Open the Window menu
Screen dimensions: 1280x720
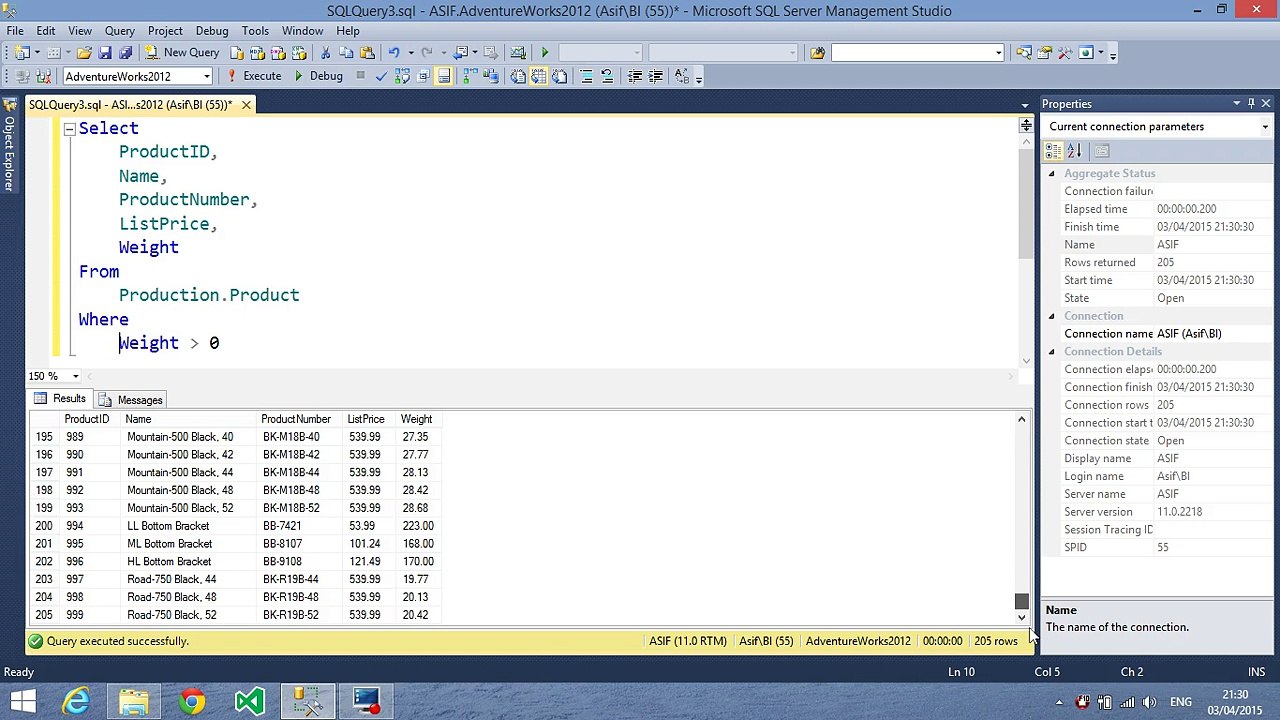(302, 31)
